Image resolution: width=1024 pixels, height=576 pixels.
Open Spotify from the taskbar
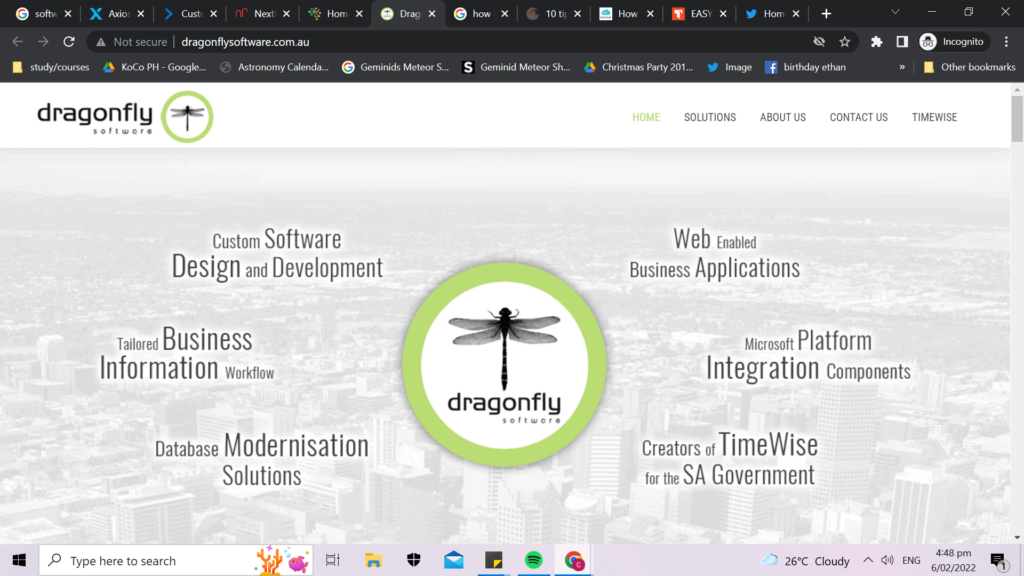pyautogui.click(x=534, y=560)
